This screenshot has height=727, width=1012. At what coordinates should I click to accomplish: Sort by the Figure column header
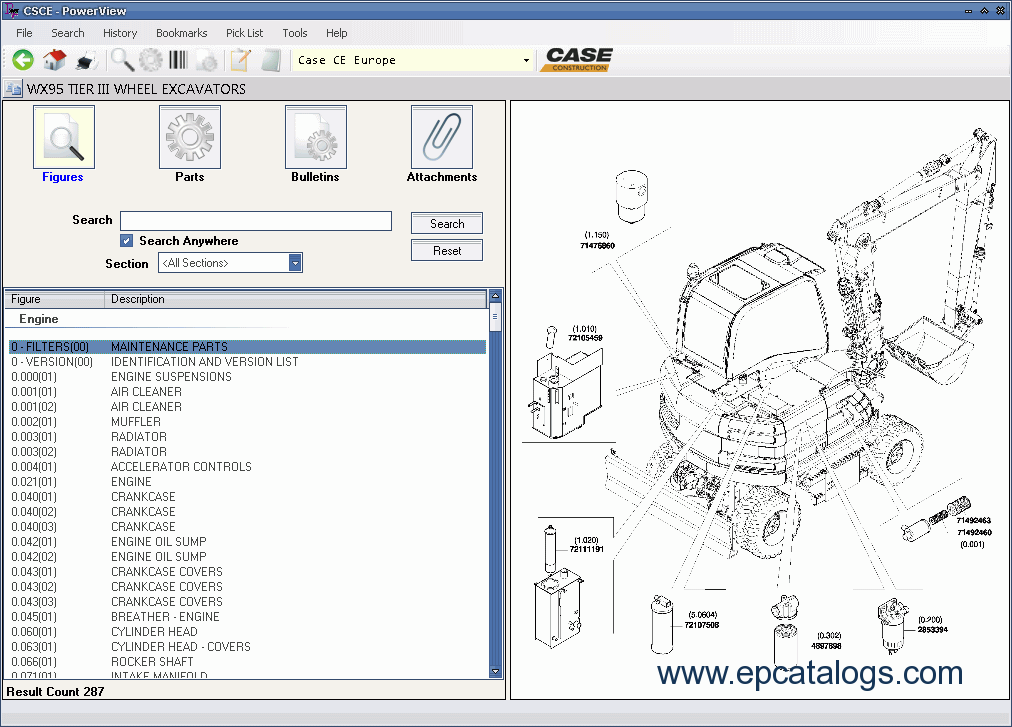point(55,299)
